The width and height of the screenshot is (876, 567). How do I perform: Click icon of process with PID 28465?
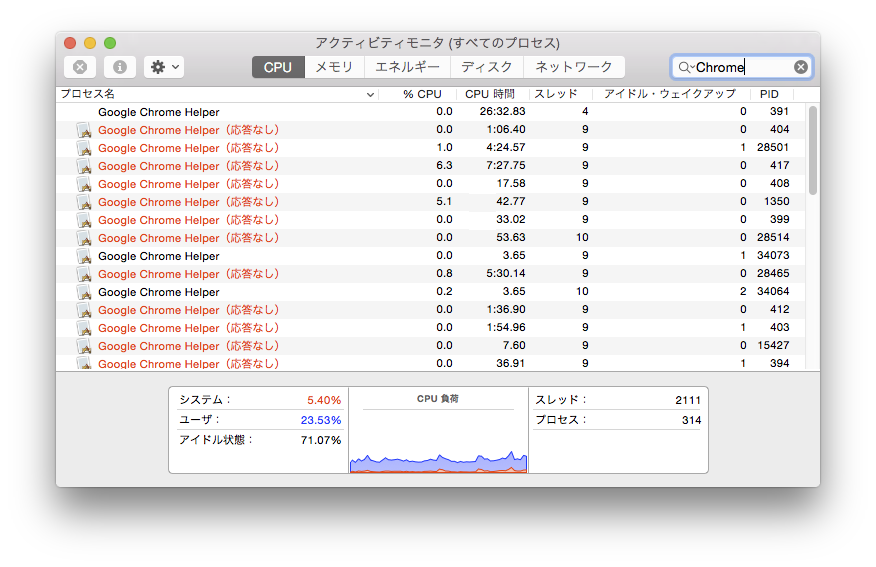pyautogui.click(x=84, y=274)
